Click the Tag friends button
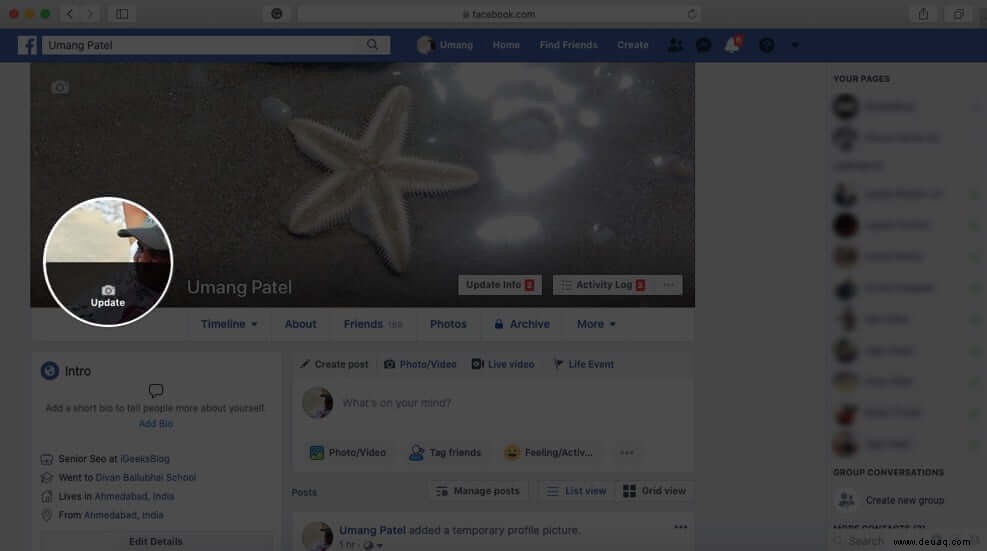This screenshot has width=987, height=551. (445, 452)
